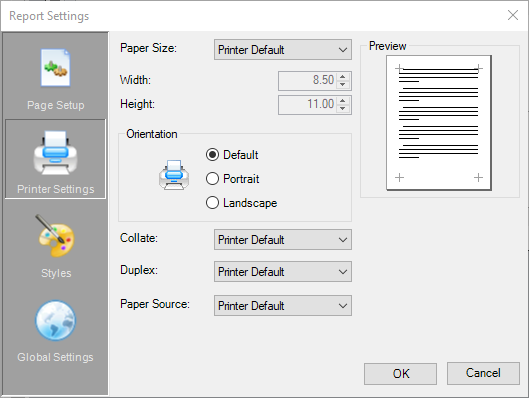Click the Duplex: label
The height and width of the screenshot is (398, 529).
coord(139,270)
